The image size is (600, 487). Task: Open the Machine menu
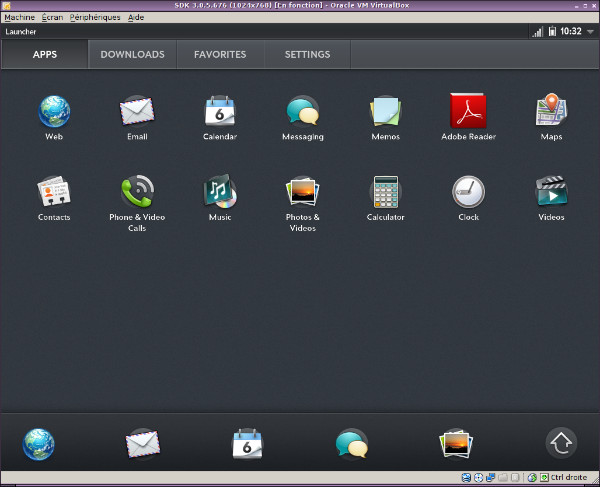20,17
